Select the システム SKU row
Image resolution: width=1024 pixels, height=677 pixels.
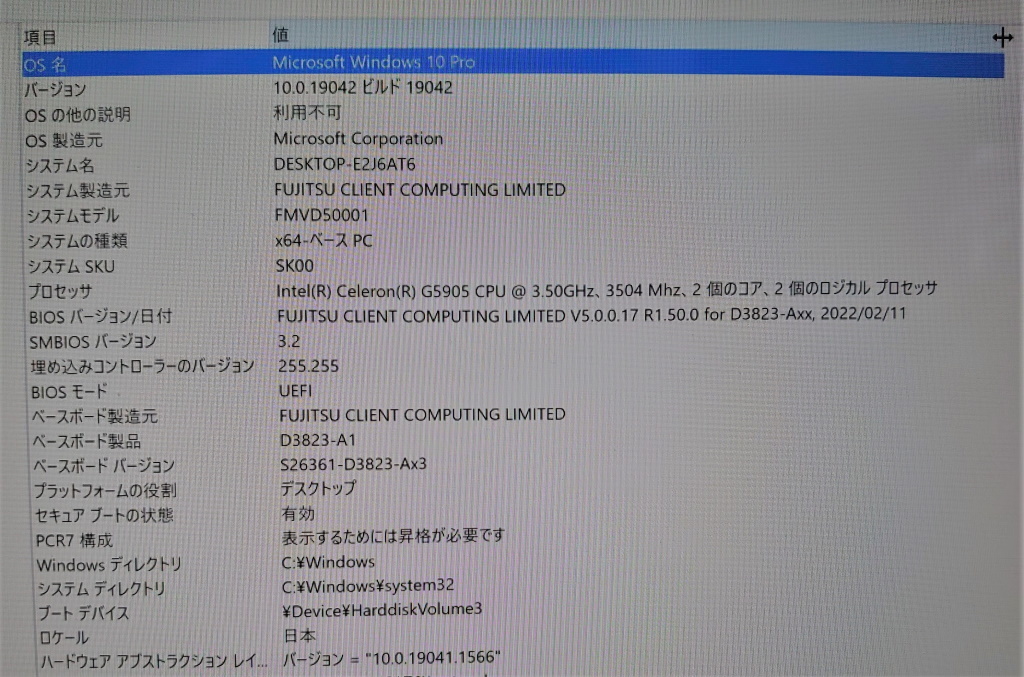point(71,267)
